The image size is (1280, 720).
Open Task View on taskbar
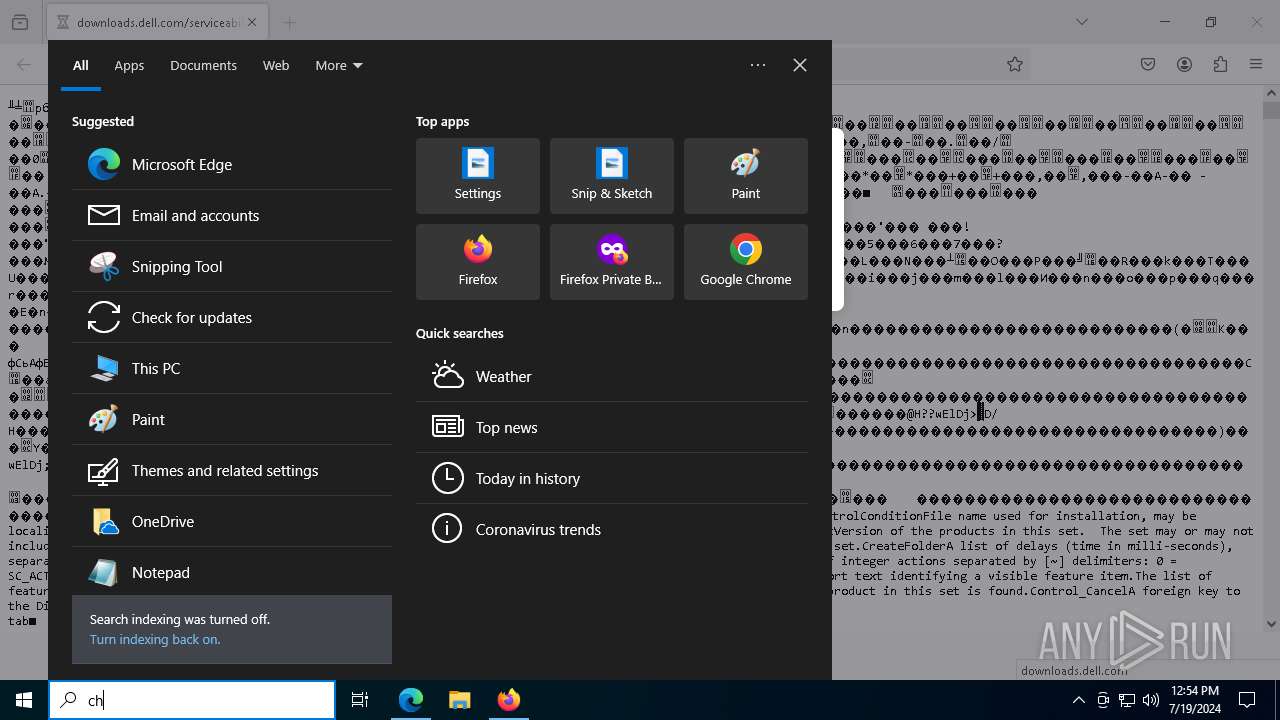[360, 700]
